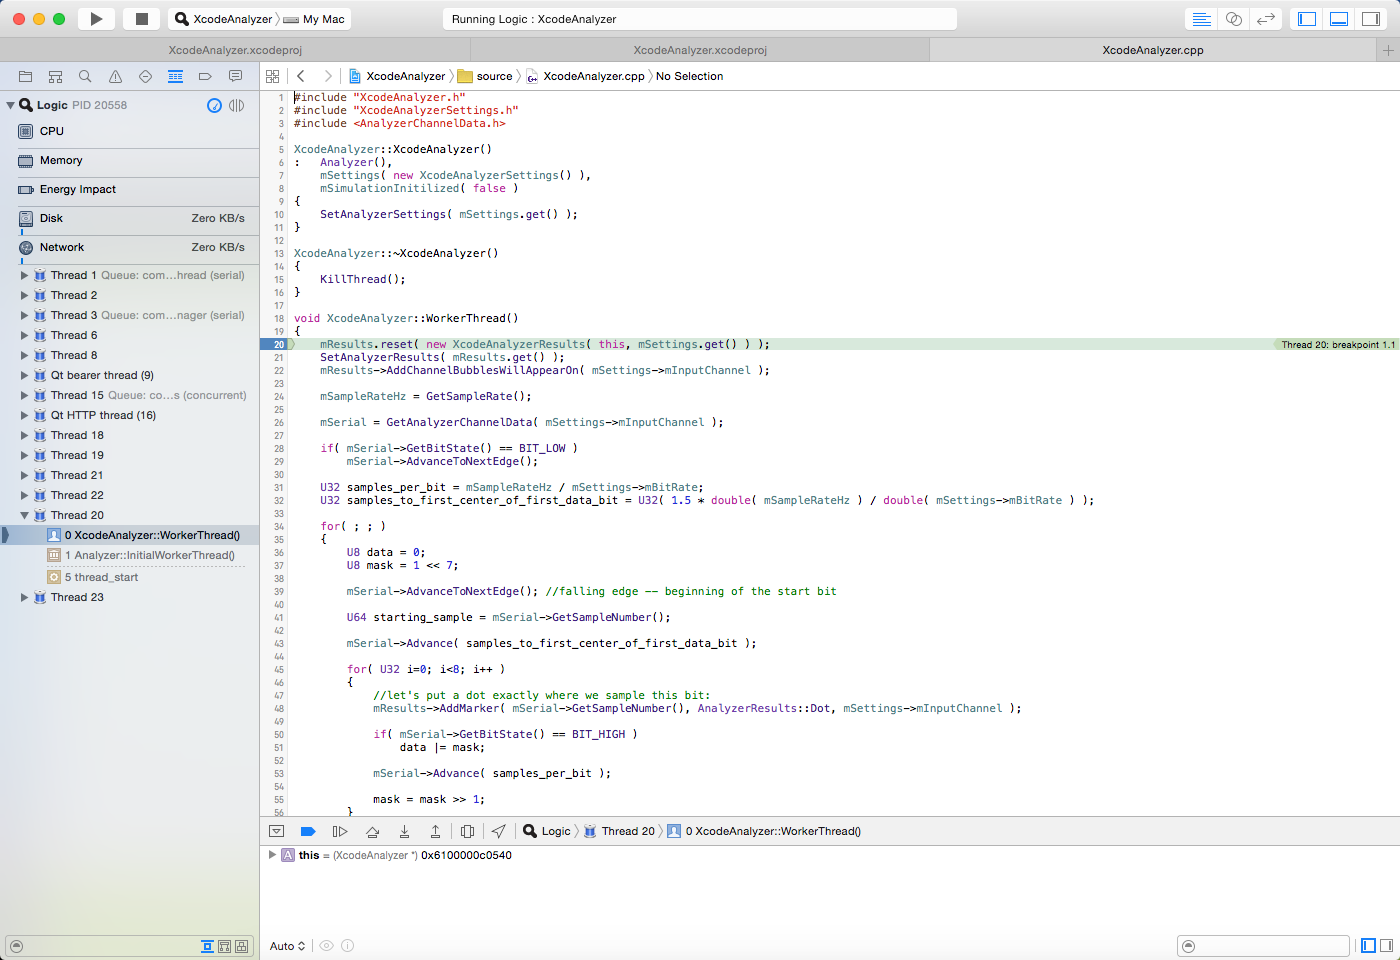Switch to the first XcodeAnalyzer.xcodeproj tab

coord(235,50)
